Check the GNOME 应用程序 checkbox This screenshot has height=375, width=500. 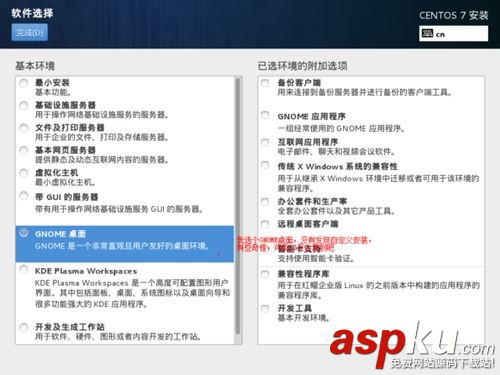coord(265,115)
